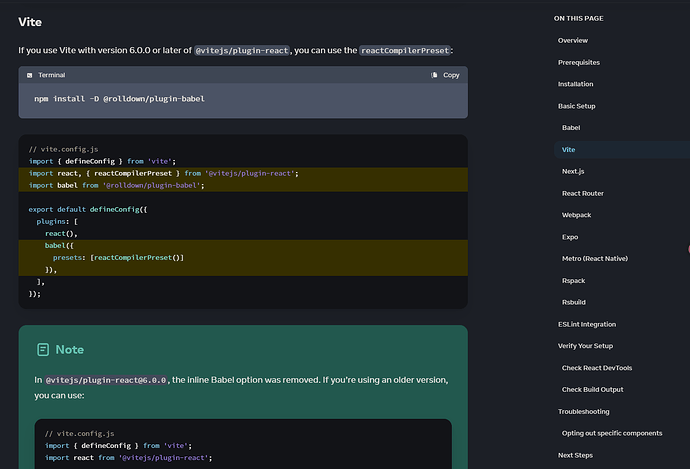Click first // vite.config.js comment line

63,149
